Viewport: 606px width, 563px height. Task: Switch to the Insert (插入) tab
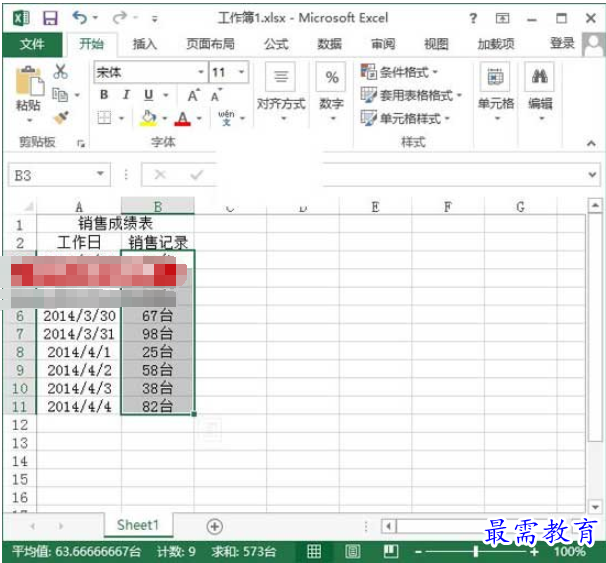point(145,44)
